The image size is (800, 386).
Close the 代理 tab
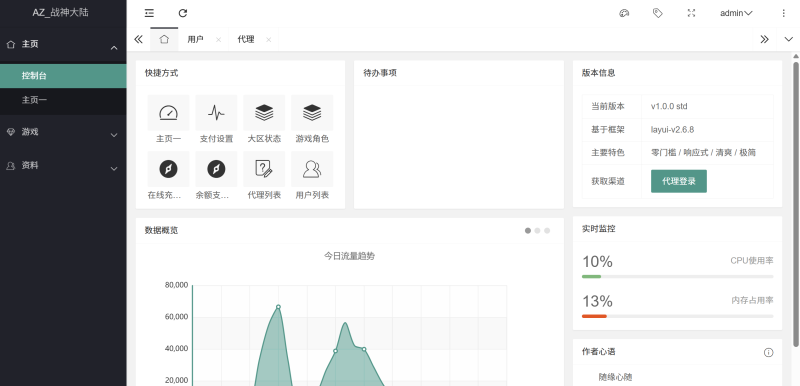pyautogui.click(x=268, y=40)
